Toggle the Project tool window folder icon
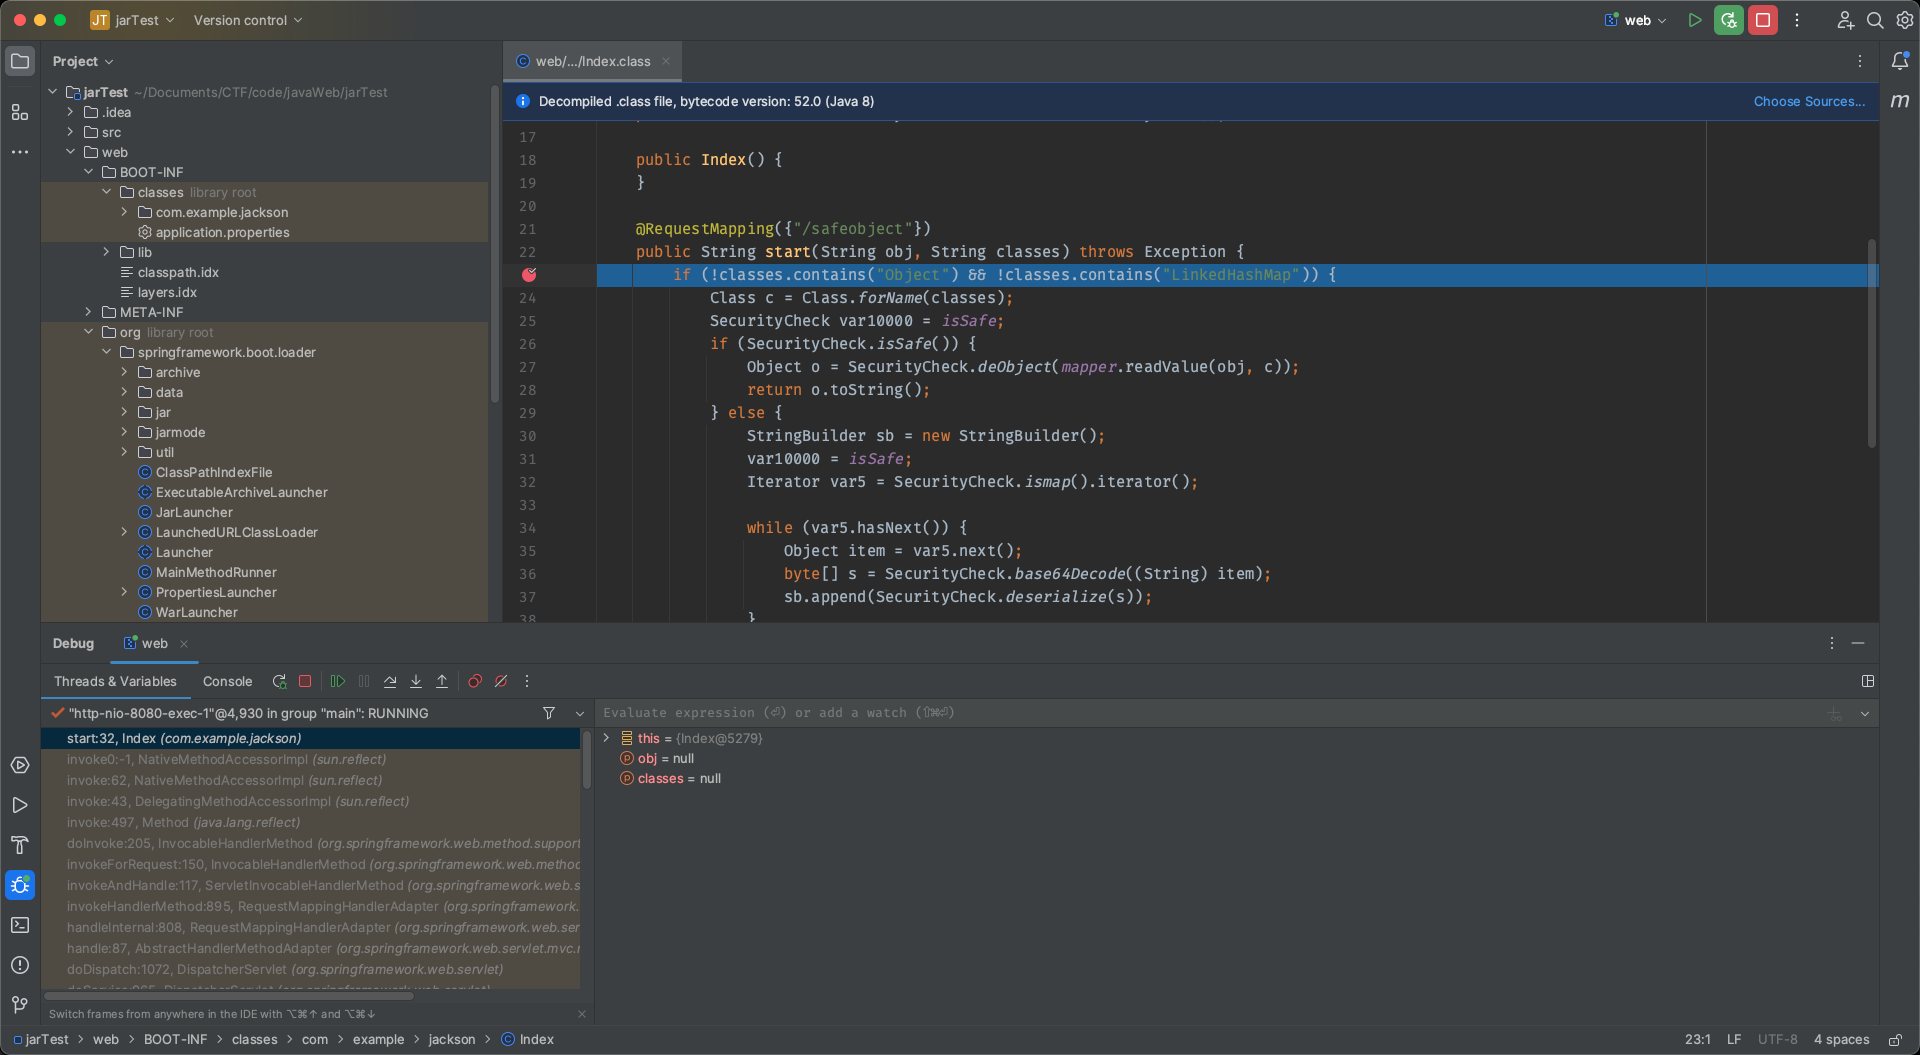This screenshot has height=1055, width=1920. 20,61
